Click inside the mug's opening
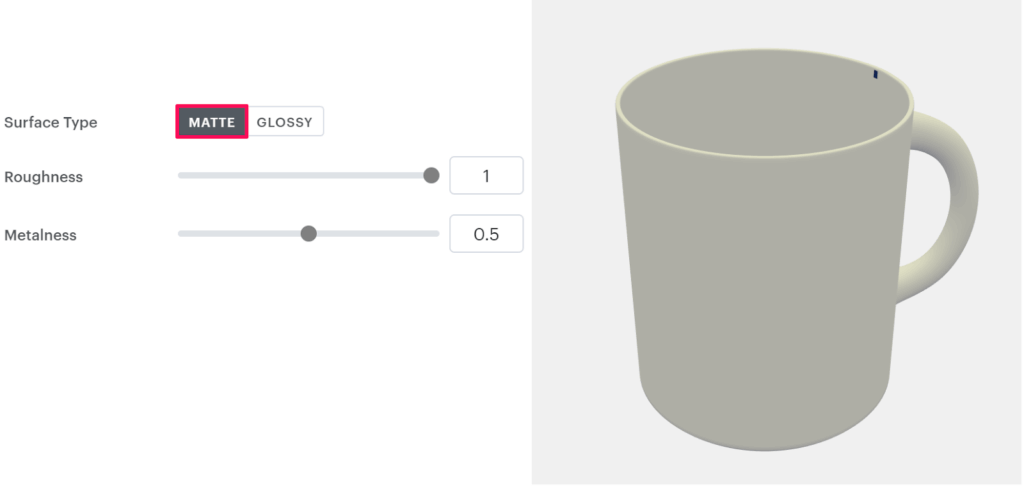 point(765,105)
